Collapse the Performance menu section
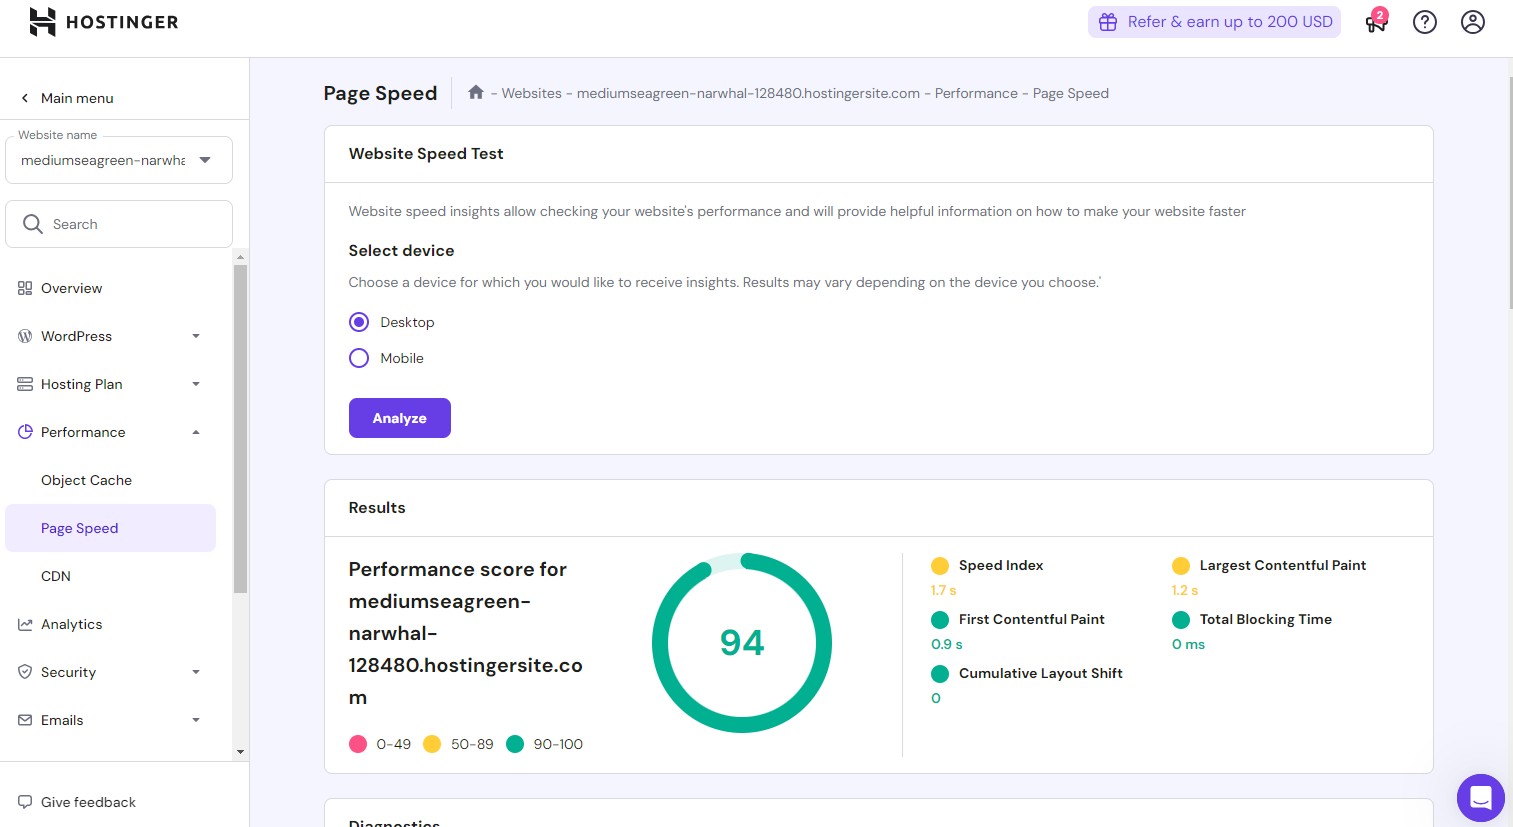Screen dimensions: 1513x827 click(x=196, y=432)
